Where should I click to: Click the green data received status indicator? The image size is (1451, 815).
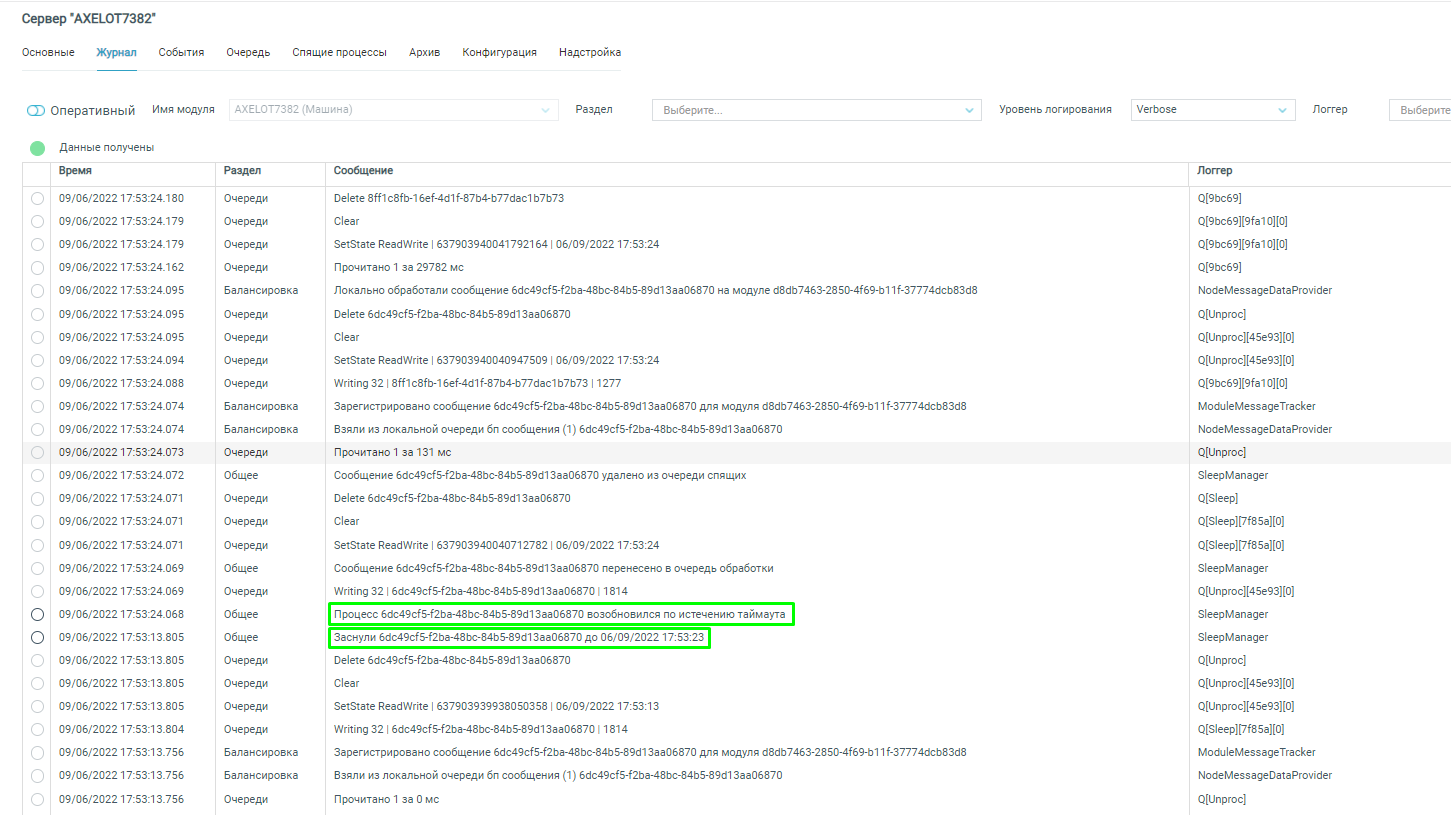click(37, 148)
